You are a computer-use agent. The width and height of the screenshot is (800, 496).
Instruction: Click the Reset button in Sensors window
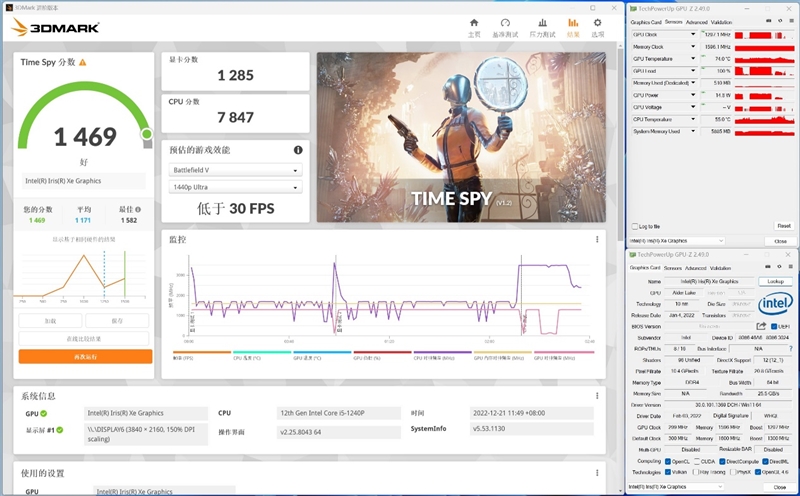pyautogui.click(x=784, y=226)
